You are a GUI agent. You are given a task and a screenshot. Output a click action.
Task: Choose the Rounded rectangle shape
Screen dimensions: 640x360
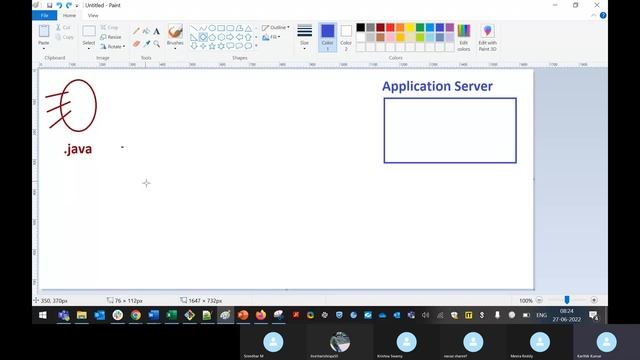click(230, 28)
